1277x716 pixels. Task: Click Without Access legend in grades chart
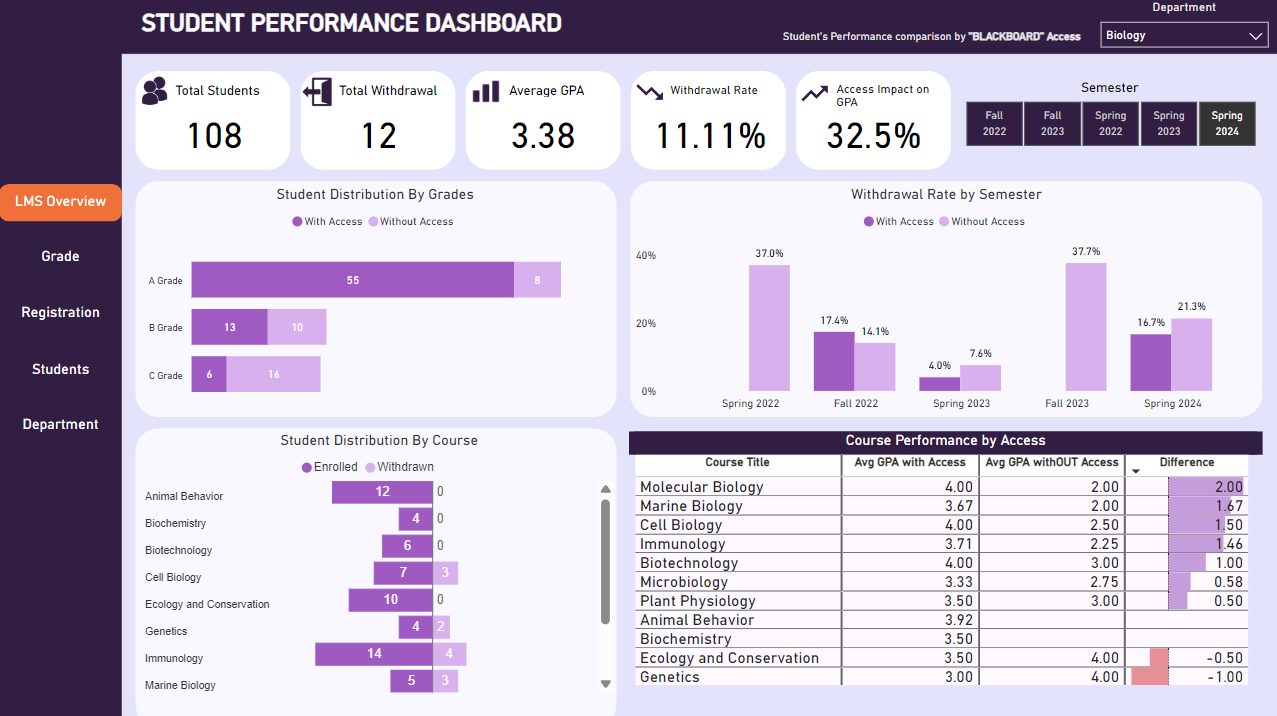[x=410, y=222]
